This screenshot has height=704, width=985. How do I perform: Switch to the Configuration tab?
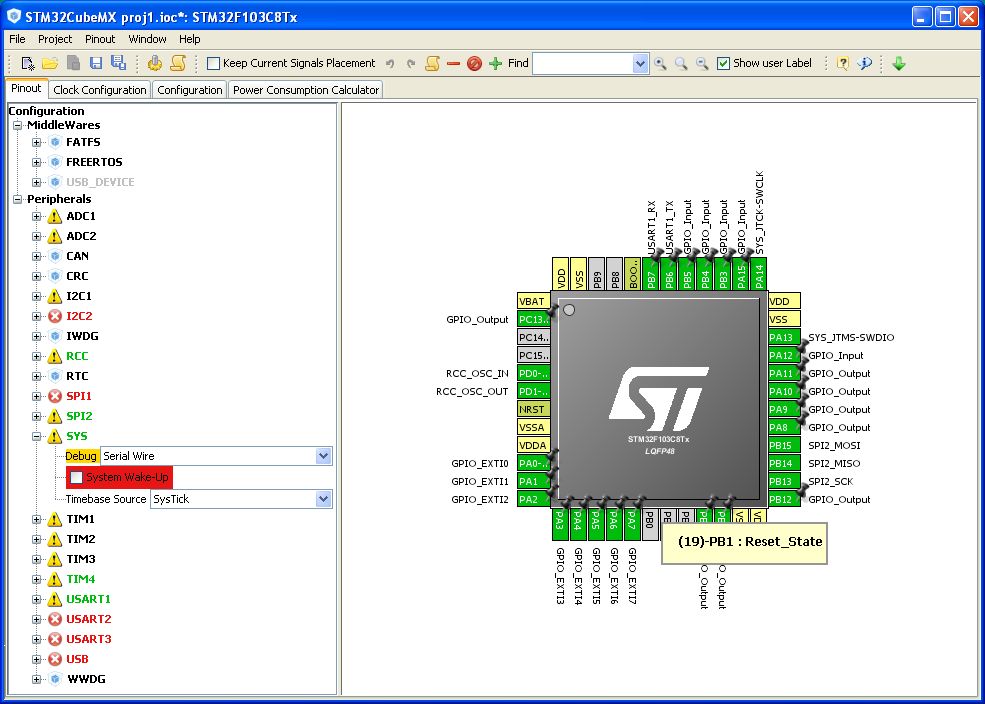[x=190, y=90]
